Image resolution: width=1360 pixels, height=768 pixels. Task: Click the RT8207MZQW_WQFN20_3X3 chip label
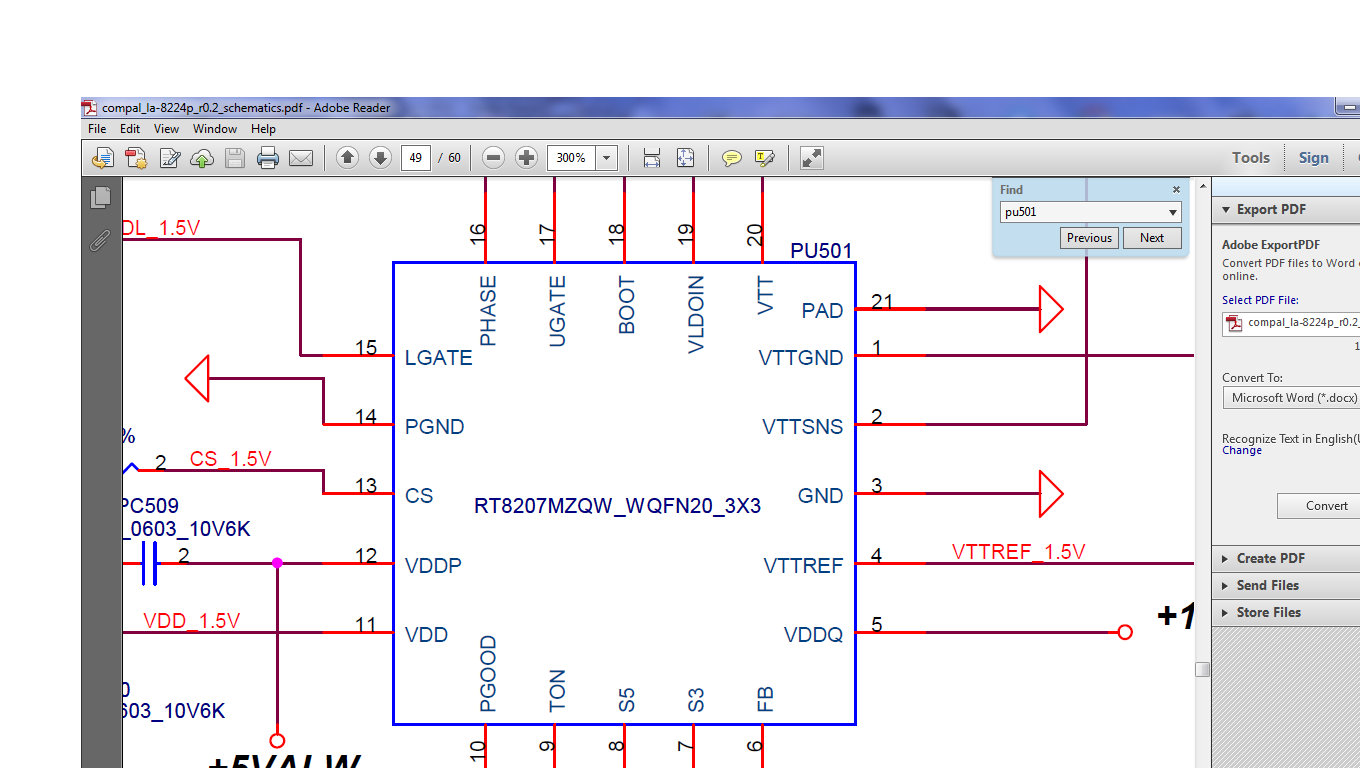(617, 506)
